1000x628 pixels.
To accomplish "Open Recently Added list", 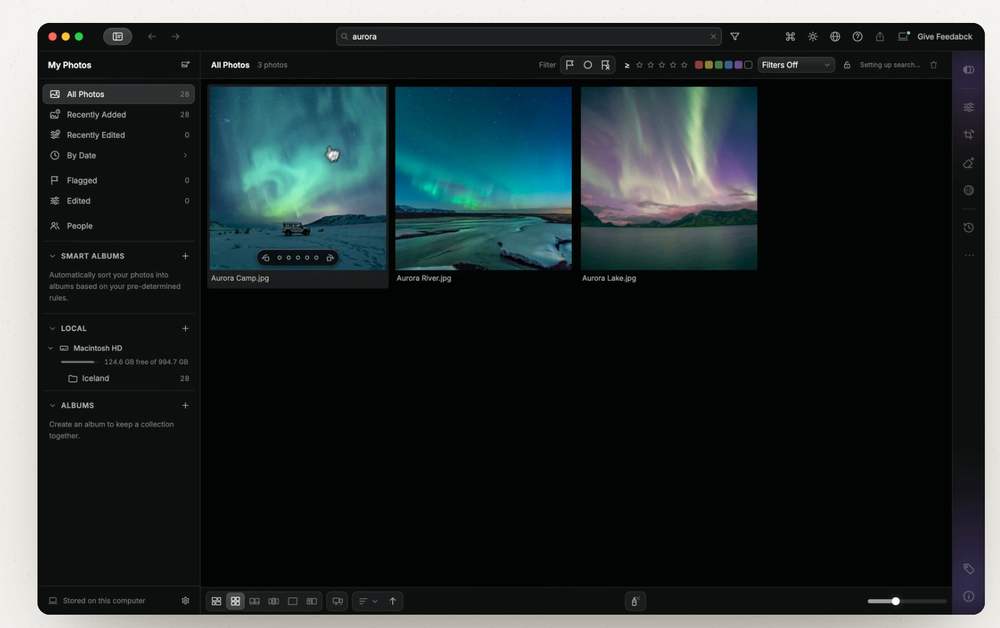I will point(119,115).
